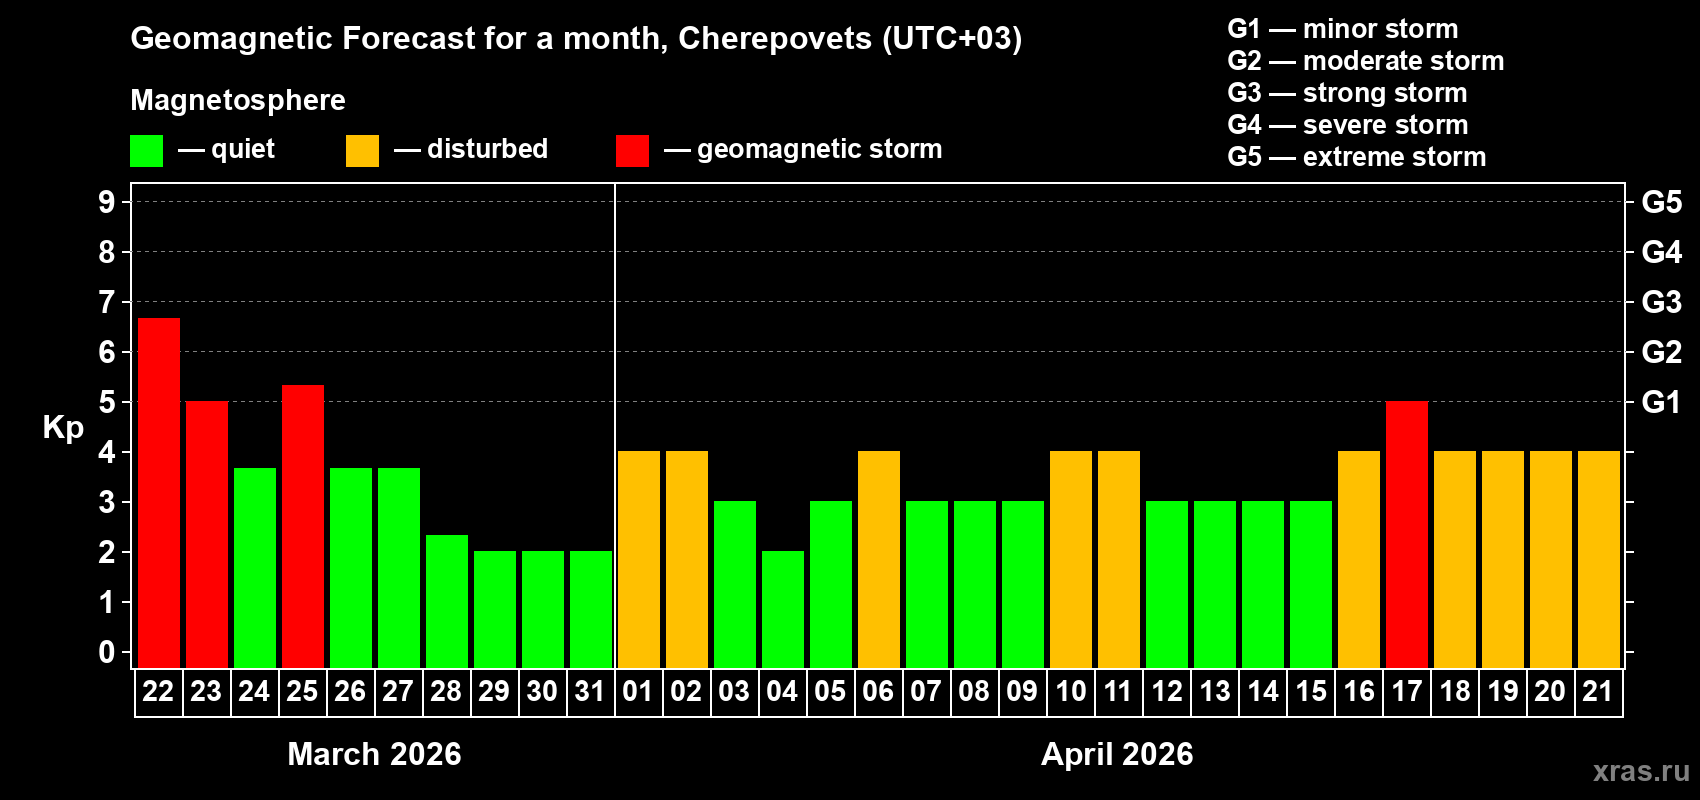Click the green bar for March 31
The image size is (1700, 800).
tap(591, 610)
